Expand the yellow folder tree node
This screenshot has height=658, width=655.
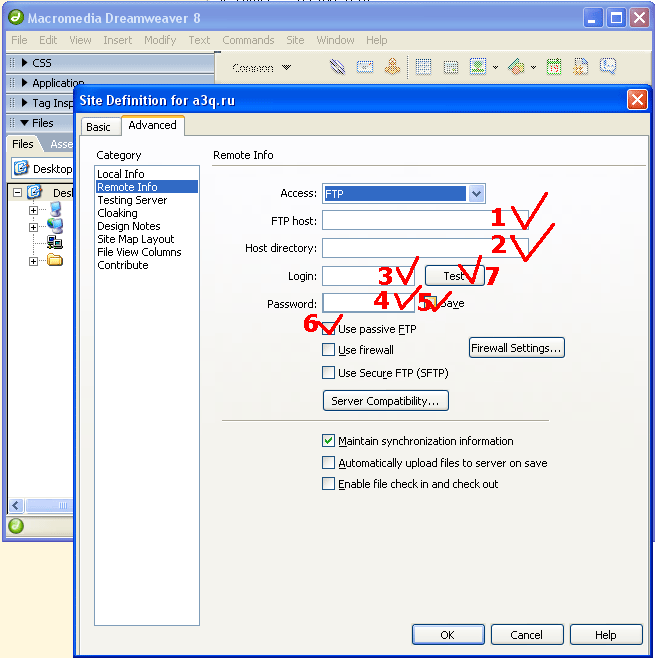pyautogui.click(x=34, y=261)
